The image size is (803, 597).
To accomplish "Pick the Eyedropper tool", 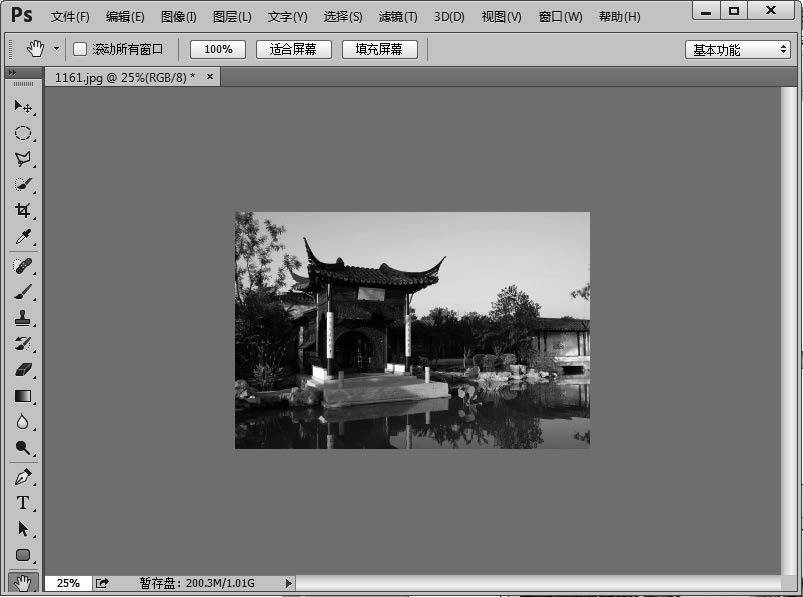I will click(x=22, y=236).
